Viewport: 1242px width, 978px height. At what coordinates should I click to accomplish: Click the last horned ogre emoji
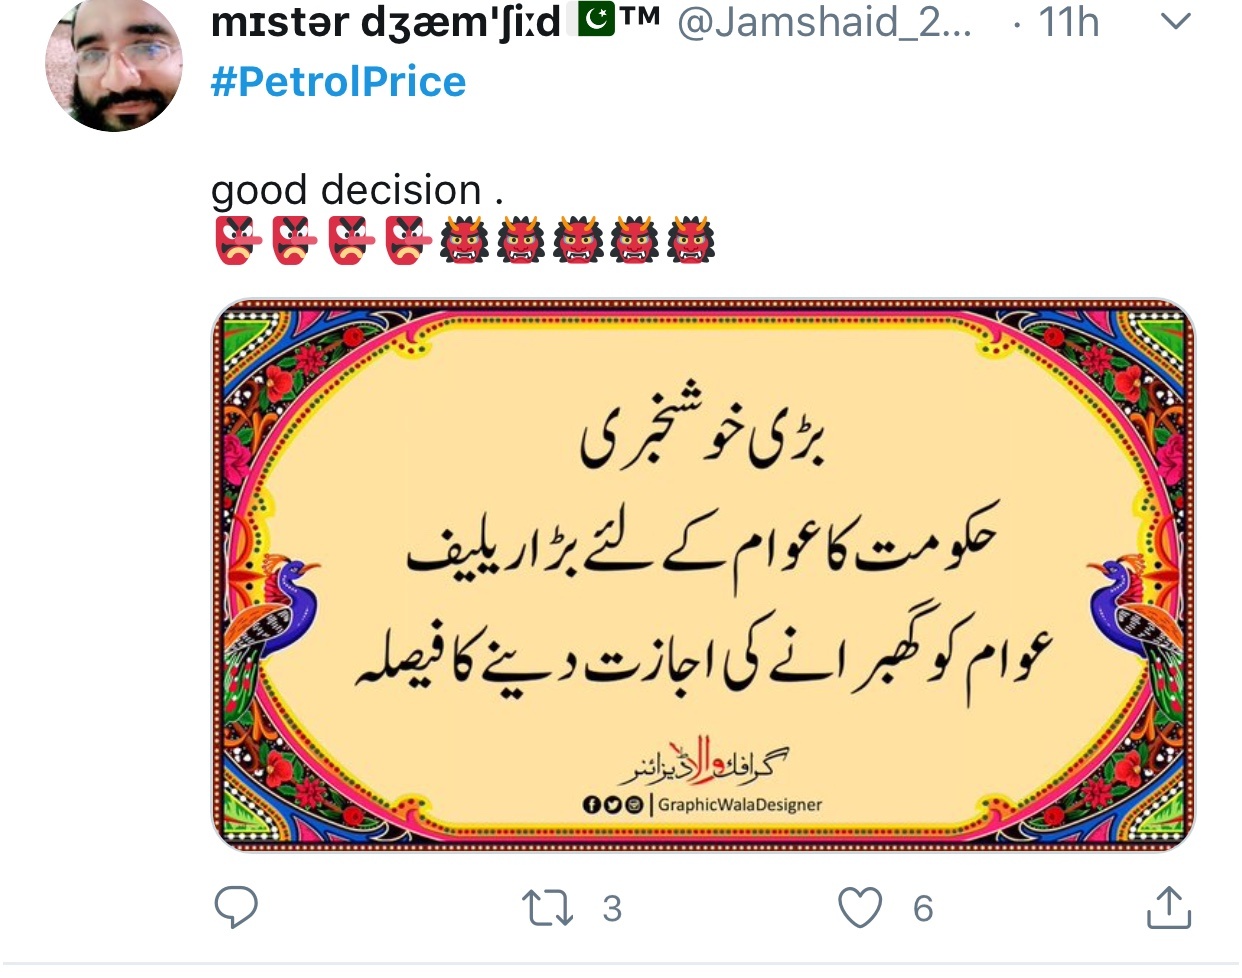(x=690, y=240)
